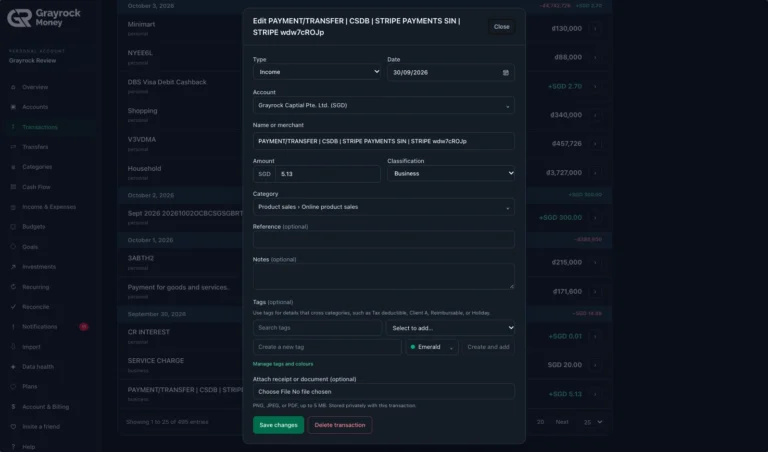Screen dimensions: 768x452
Task: Open the Account dropdown Grayrock Captial Pte. Ltd.
Action: [x=384, y=105]
